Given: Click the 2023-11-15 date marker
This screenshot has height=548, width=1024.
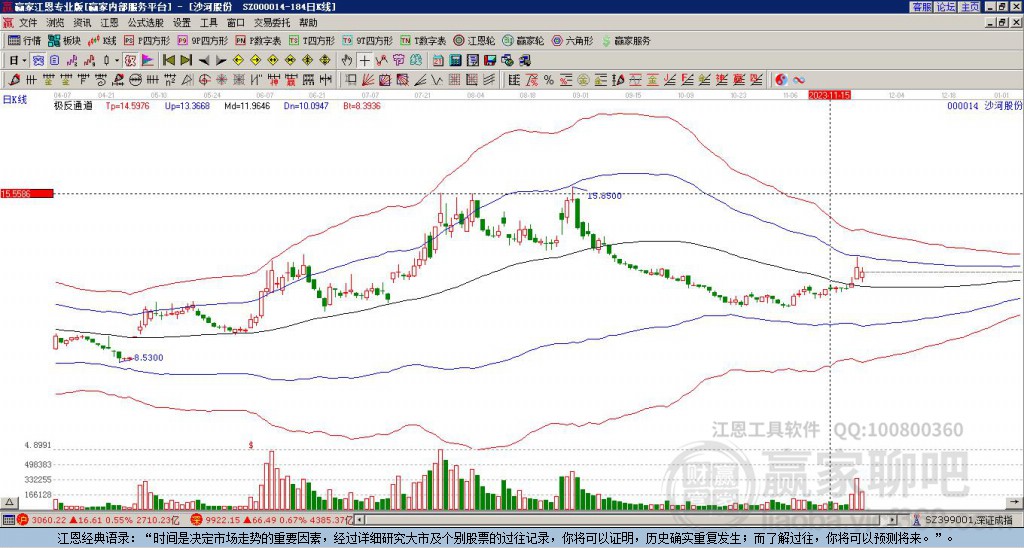Looking at the screenshot, I should click(829, 95).
